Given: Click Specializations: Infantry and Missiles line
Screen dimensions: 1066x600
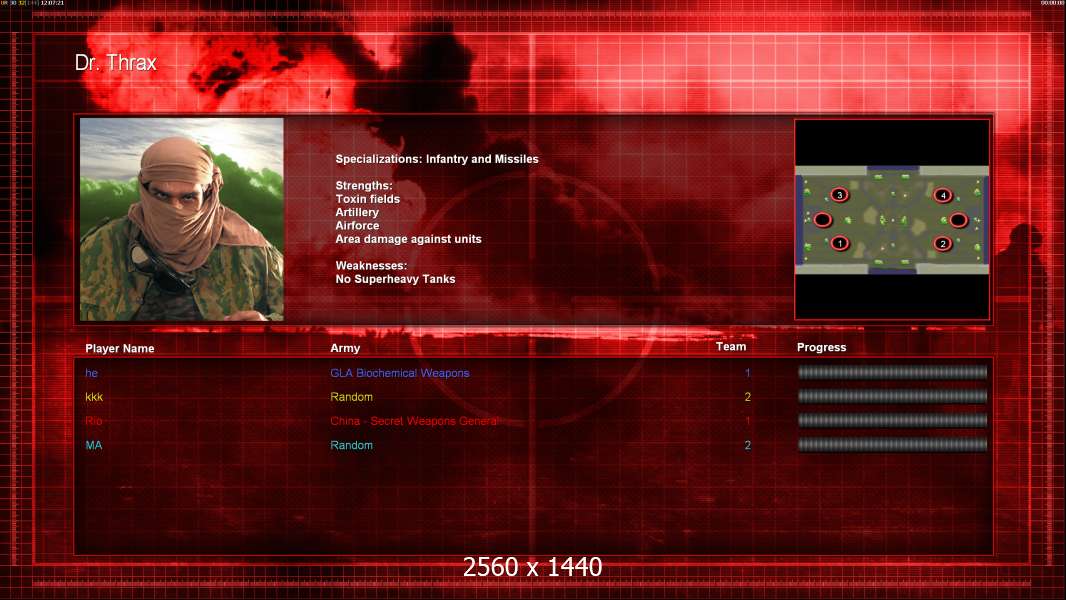Looking at the screenshot, I should (436, 159).
